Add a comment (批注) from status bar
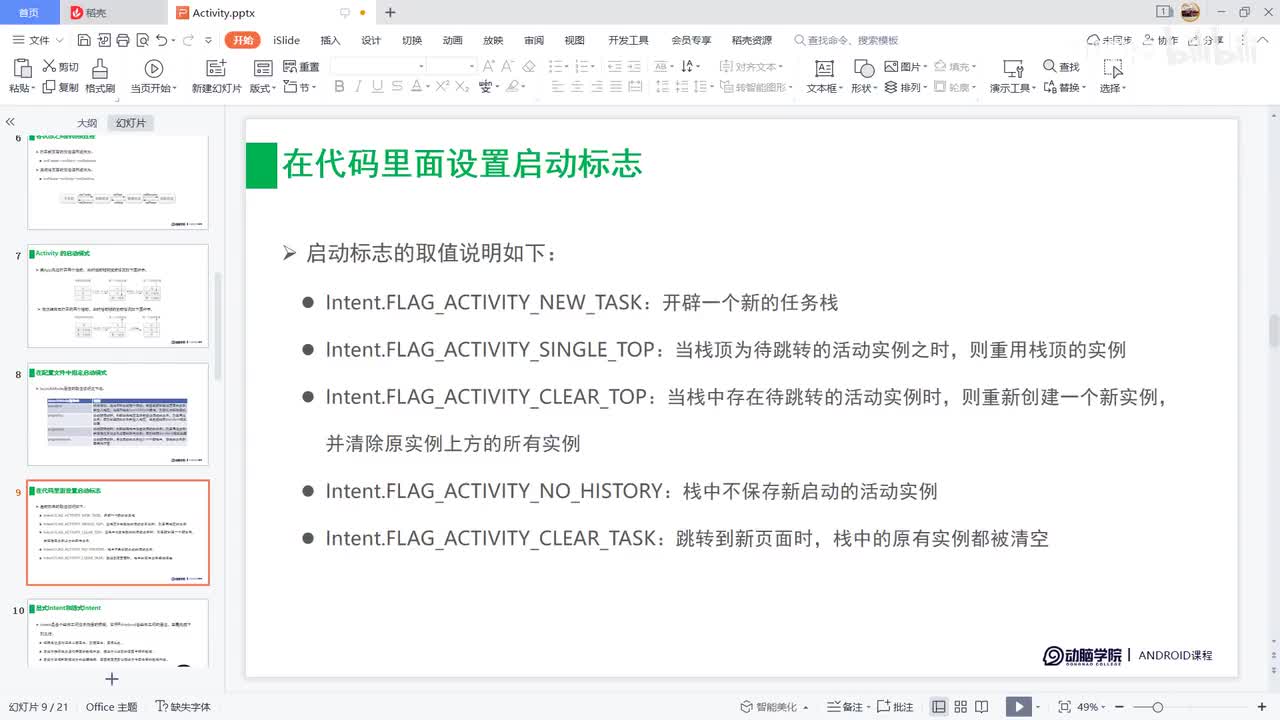The height and width of the screenshot is (720, 1280). (896, 707)
